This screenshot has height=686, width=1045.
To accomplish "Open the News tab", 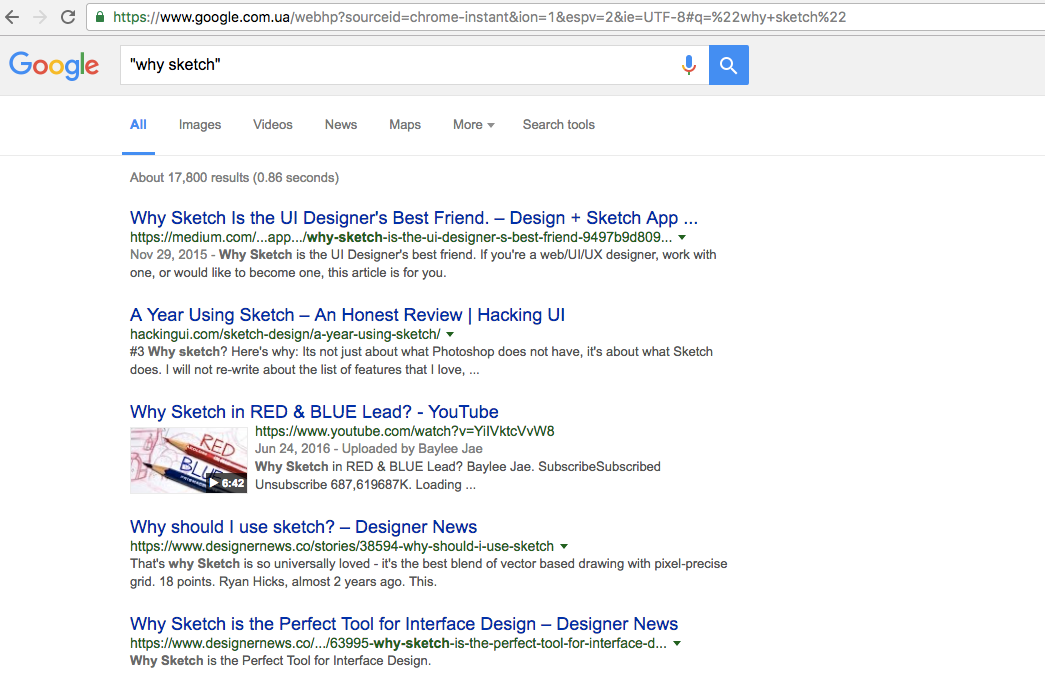I will point(341,125).
